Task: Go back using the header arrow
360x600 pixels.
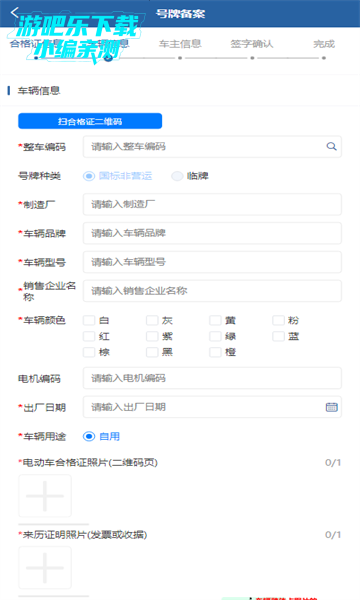Action: tap(15, 12)
